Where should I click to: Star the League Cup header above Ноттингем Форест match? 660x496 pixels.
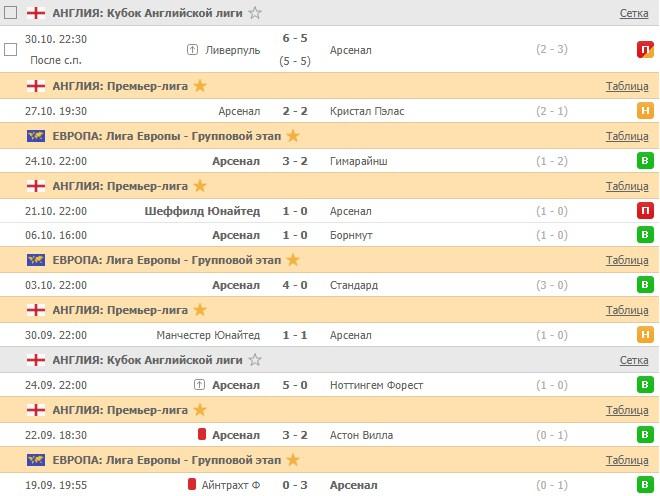coord(255,360)
